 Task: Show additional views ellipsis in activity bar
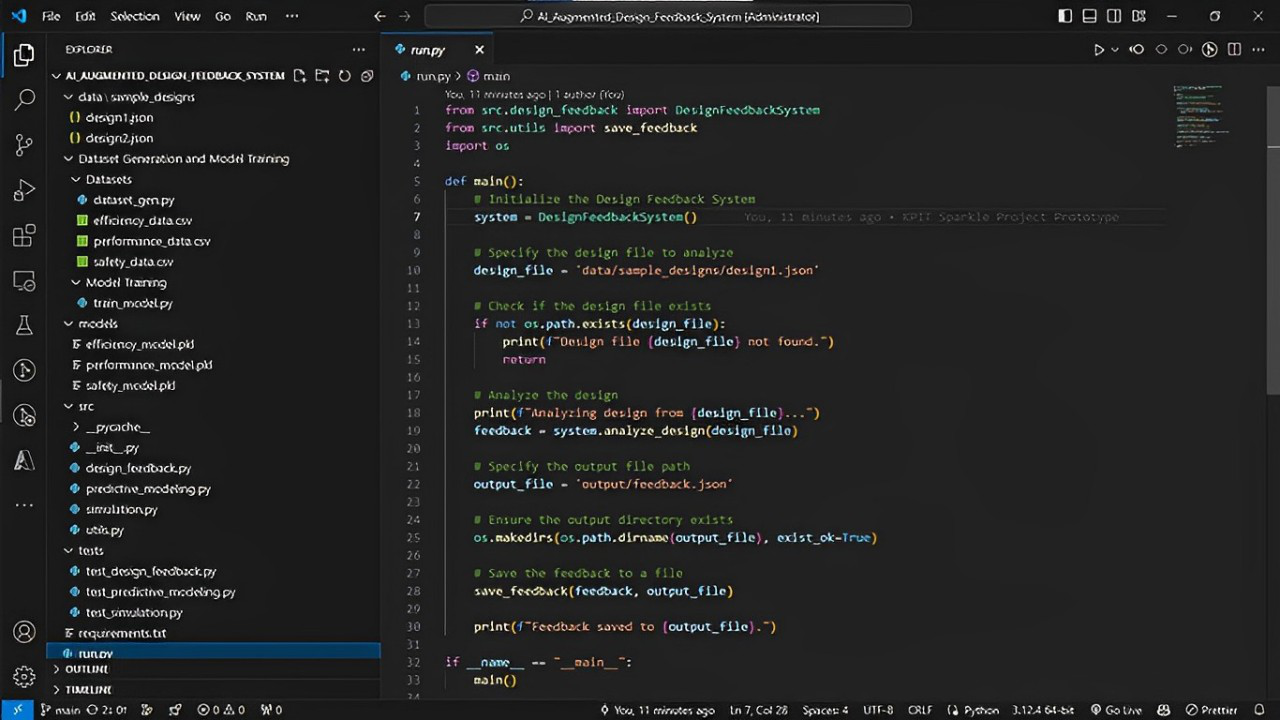(x=24, y=506)
